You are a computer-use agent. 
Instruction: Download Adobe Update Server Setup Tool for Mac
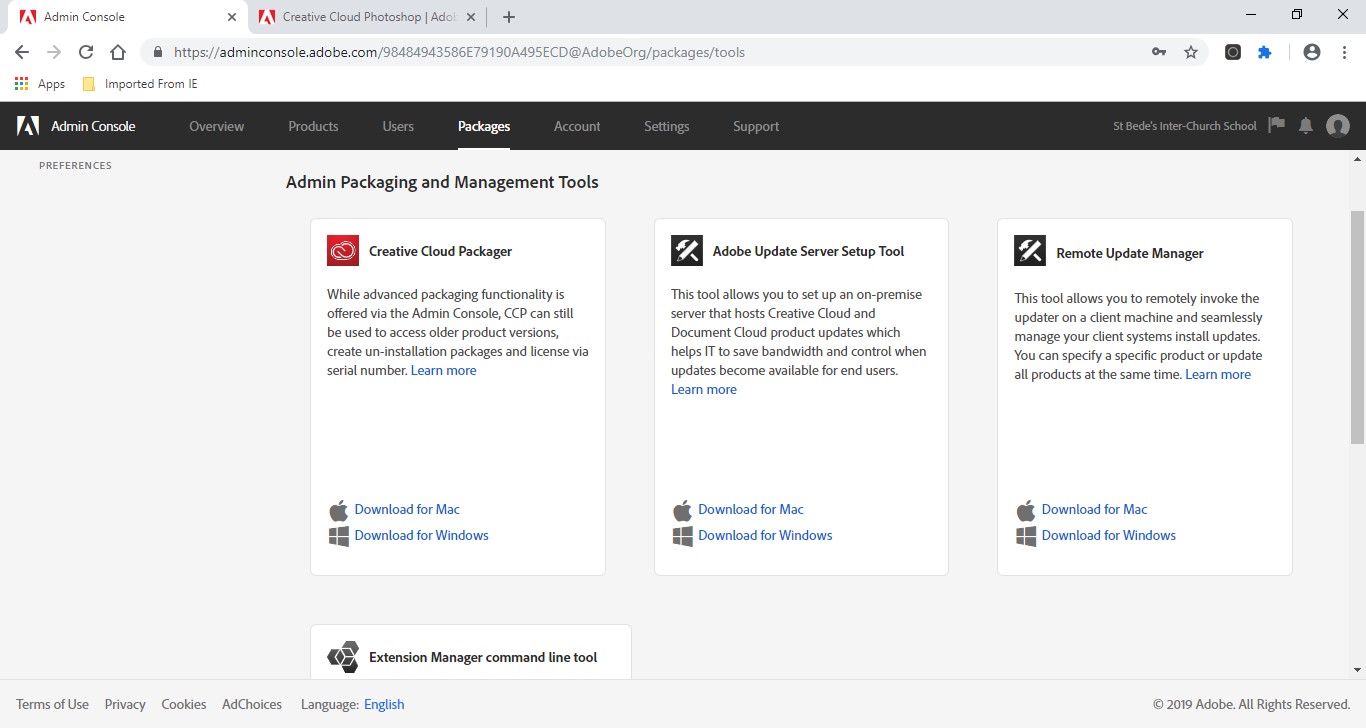[751, 509]
